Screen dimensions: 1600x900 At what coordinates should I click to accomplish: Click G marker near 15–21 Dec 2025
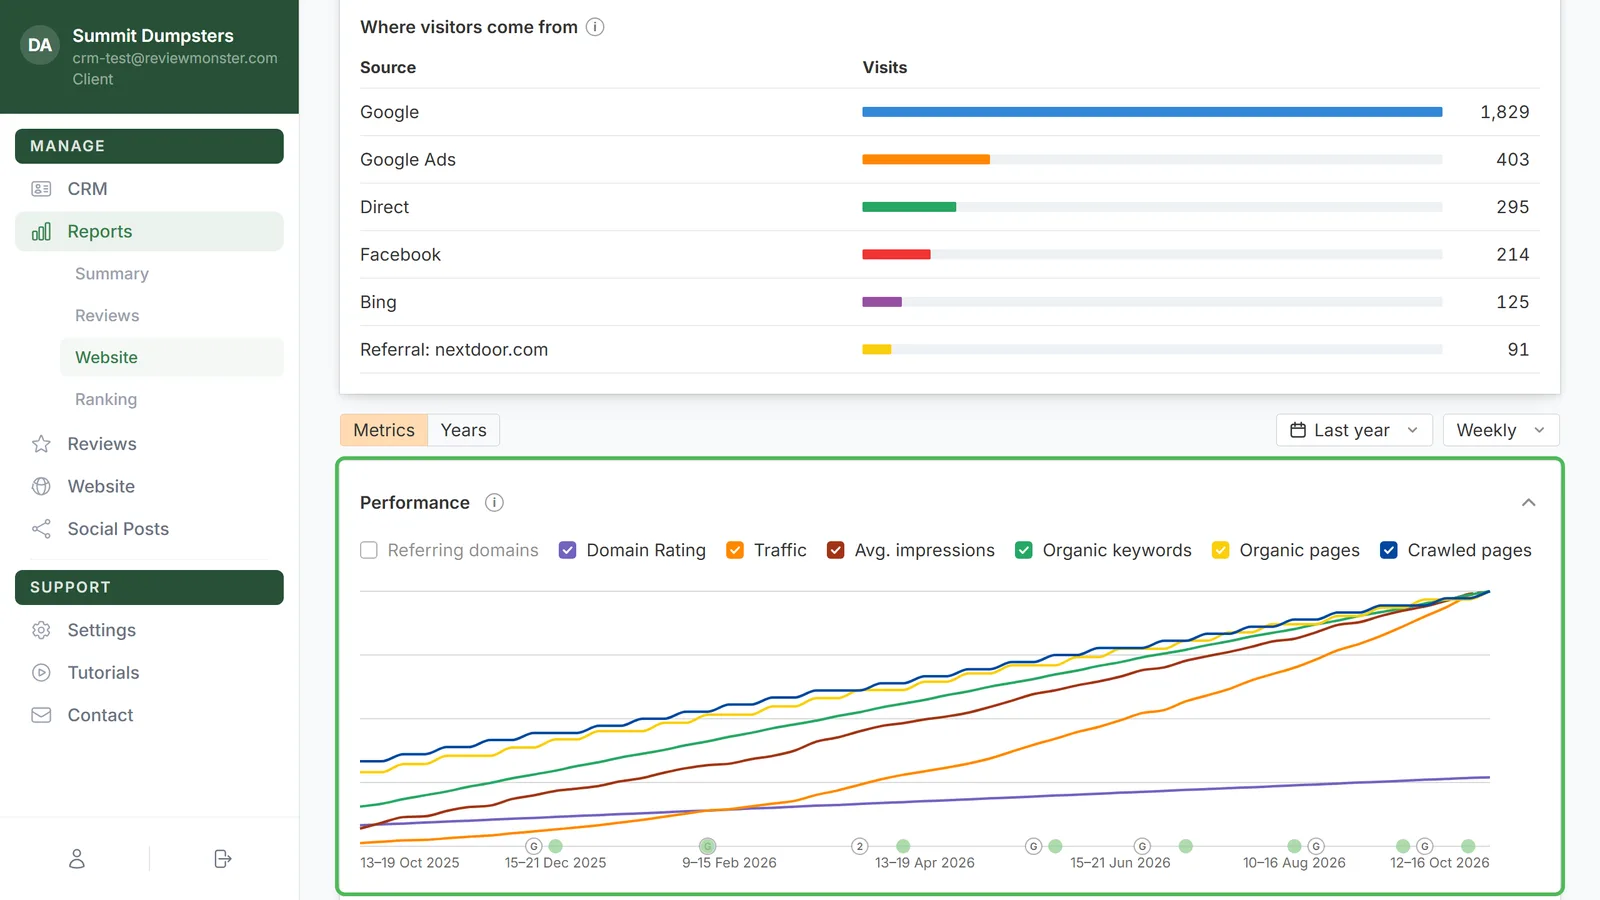[x=534, y=846]
